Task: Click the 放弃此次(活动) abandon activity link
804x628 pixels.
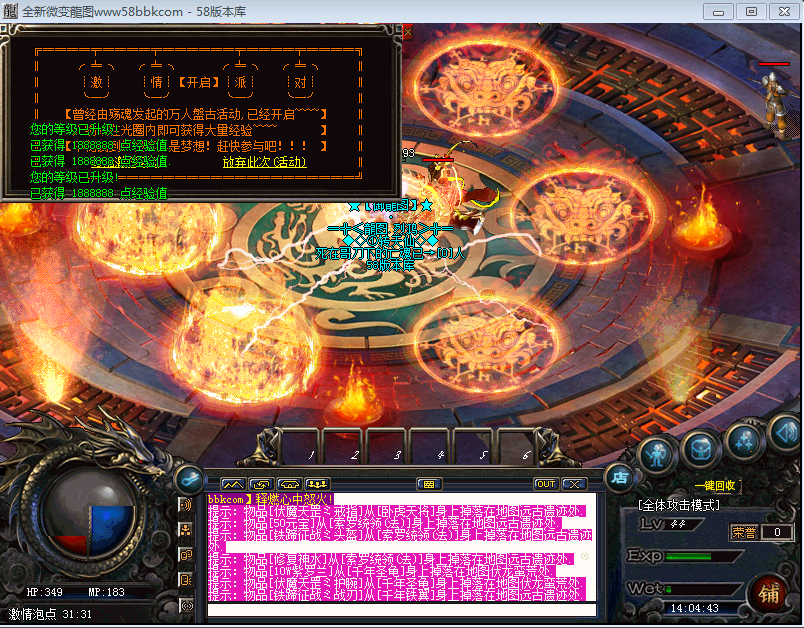Action: tap(265, 162)
